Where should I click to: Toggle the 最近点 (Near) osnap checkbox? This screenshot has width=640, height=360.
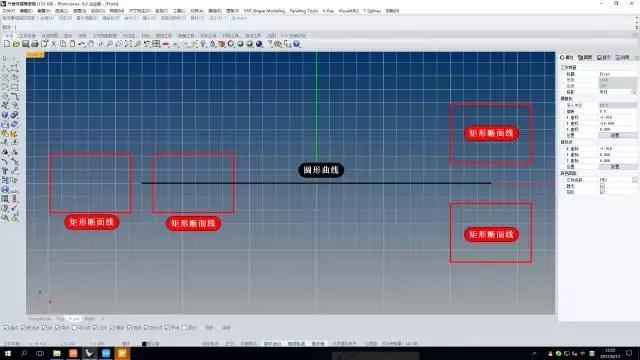(23, 327)
